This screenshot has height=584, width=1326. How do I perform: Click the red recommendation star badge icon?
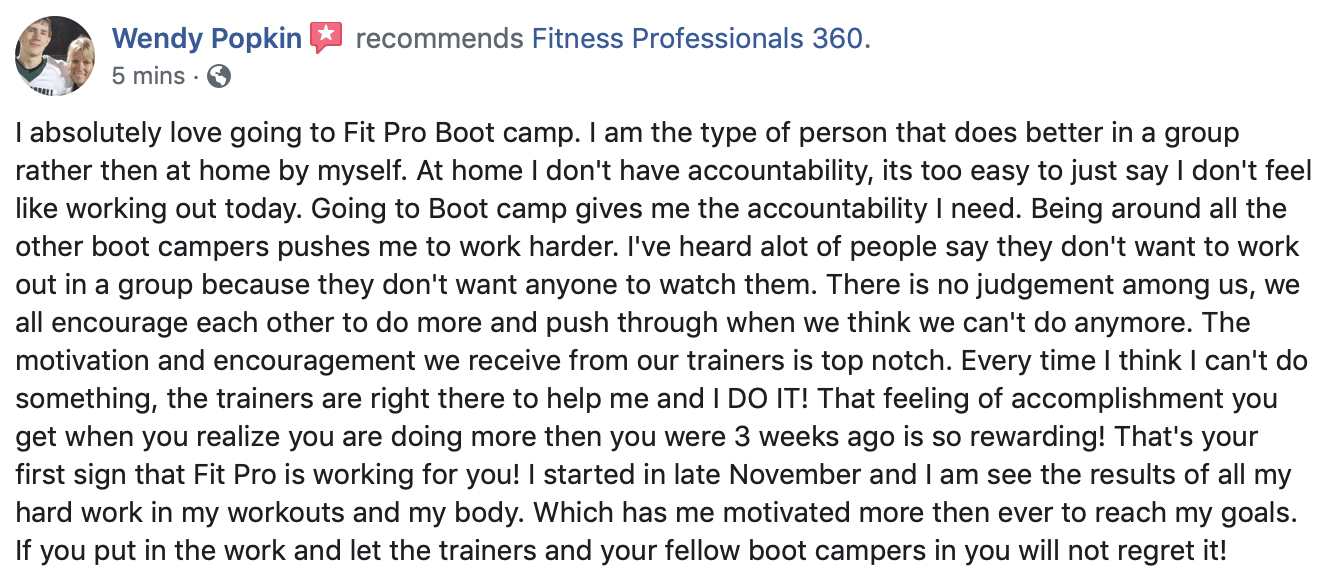(327, 38)
